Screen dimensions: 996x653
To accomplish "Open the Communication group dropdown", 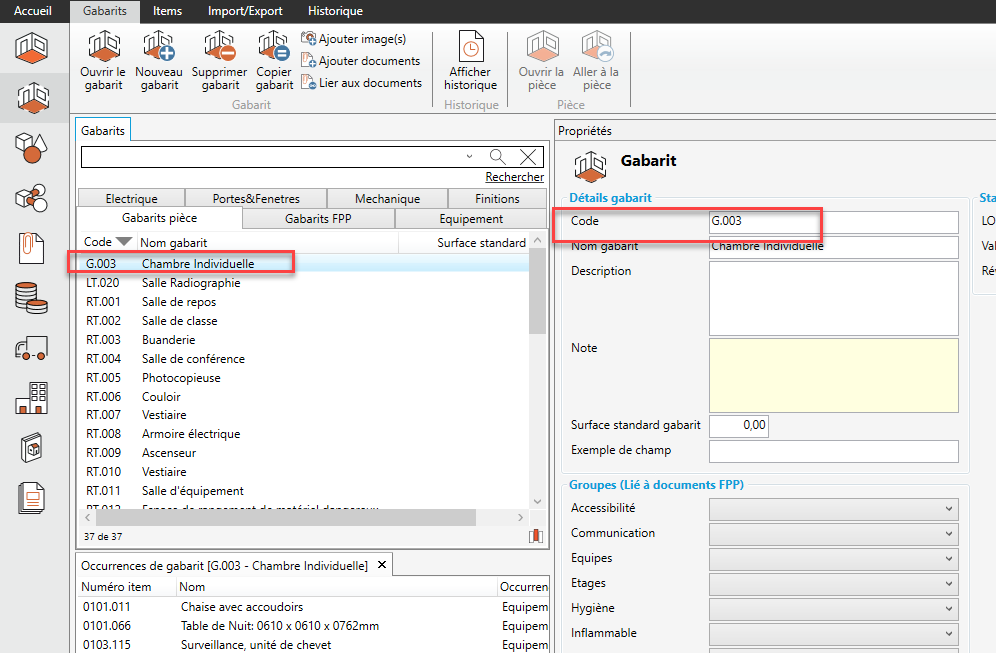I will [833, 533].
